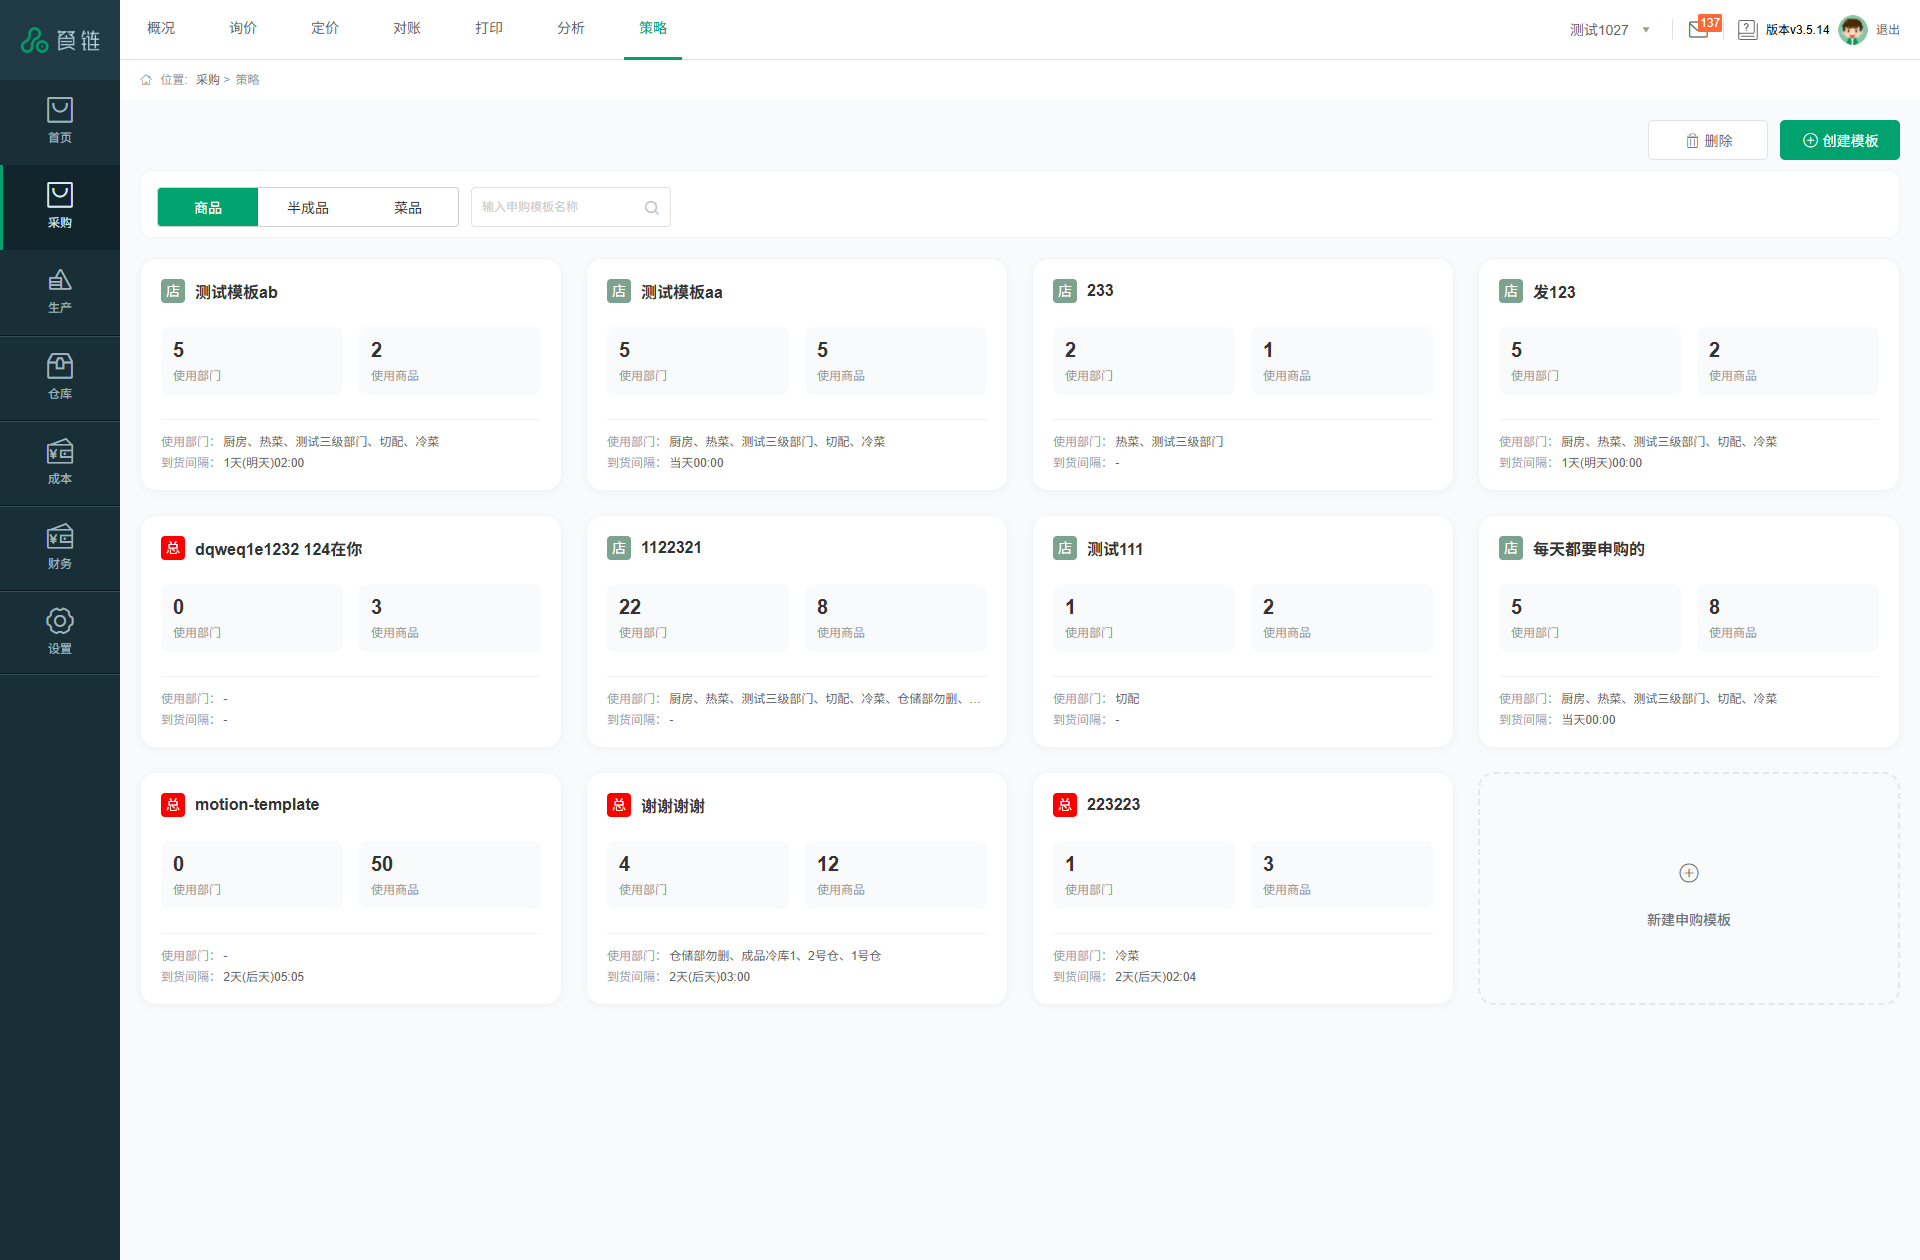The height and width of the screenshot is (1260, 1920).
Task: Switch to the 半成品 segment
Action: [308, 208]
